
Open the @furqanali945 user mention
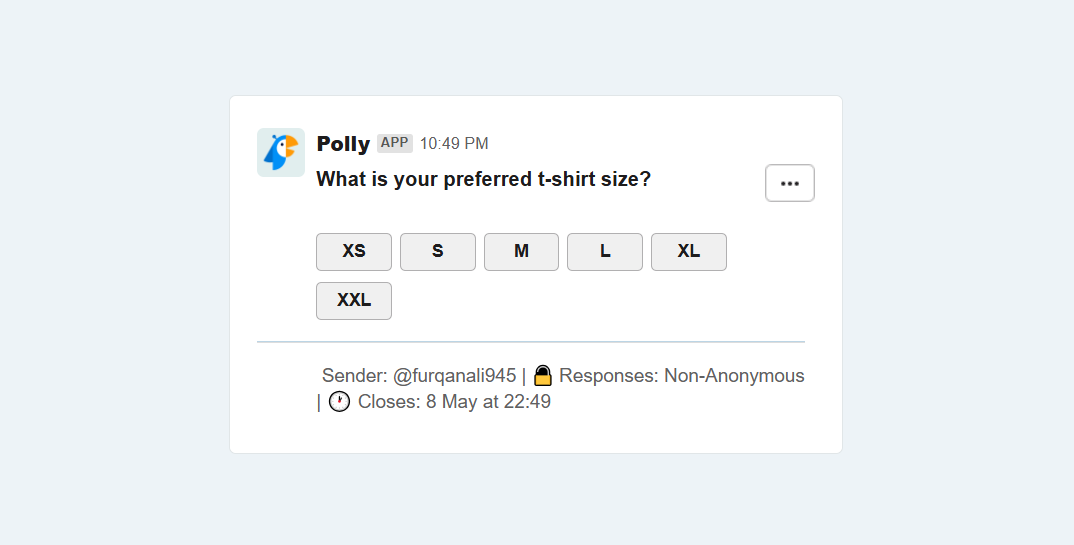[x=454, y=376]
